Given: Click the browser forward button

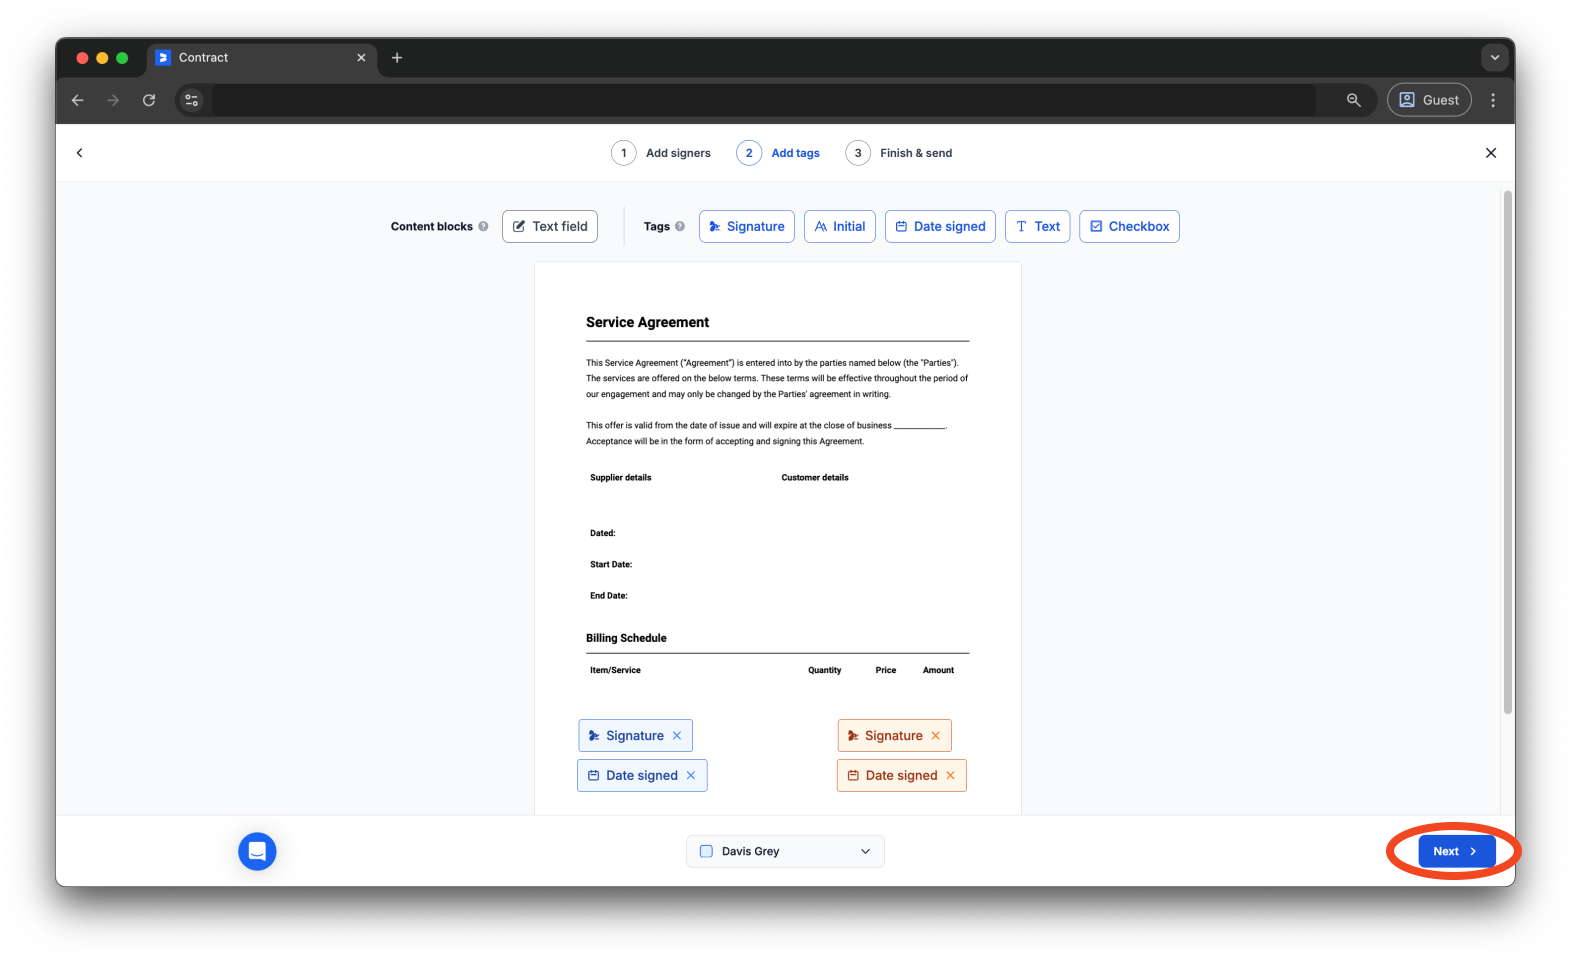Looking at the screenshot, I should click(x=113, y=100).
